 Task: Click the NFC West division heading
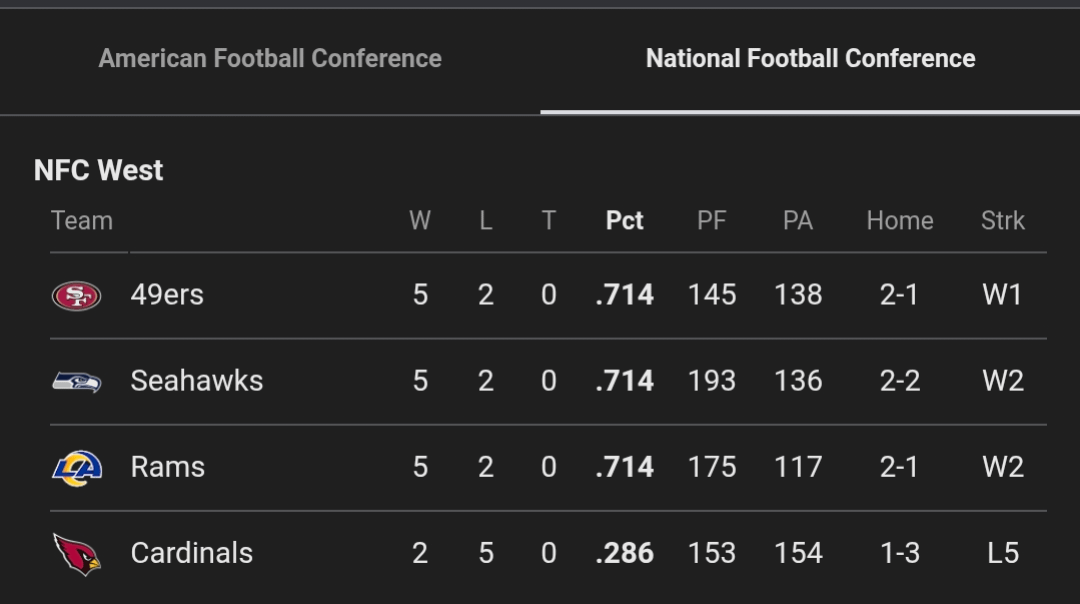point(97,170)
